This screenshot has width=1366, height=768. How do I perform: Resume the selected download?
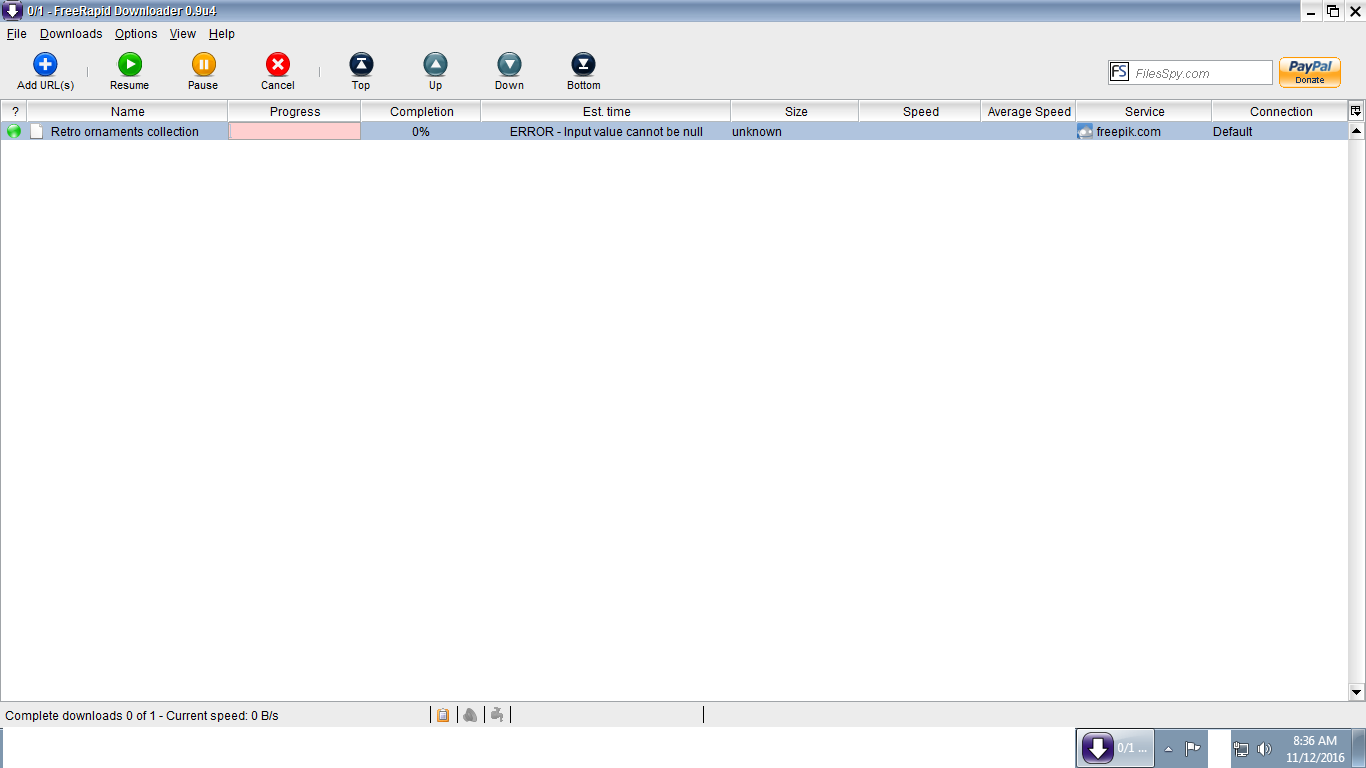tap(129, 65)
